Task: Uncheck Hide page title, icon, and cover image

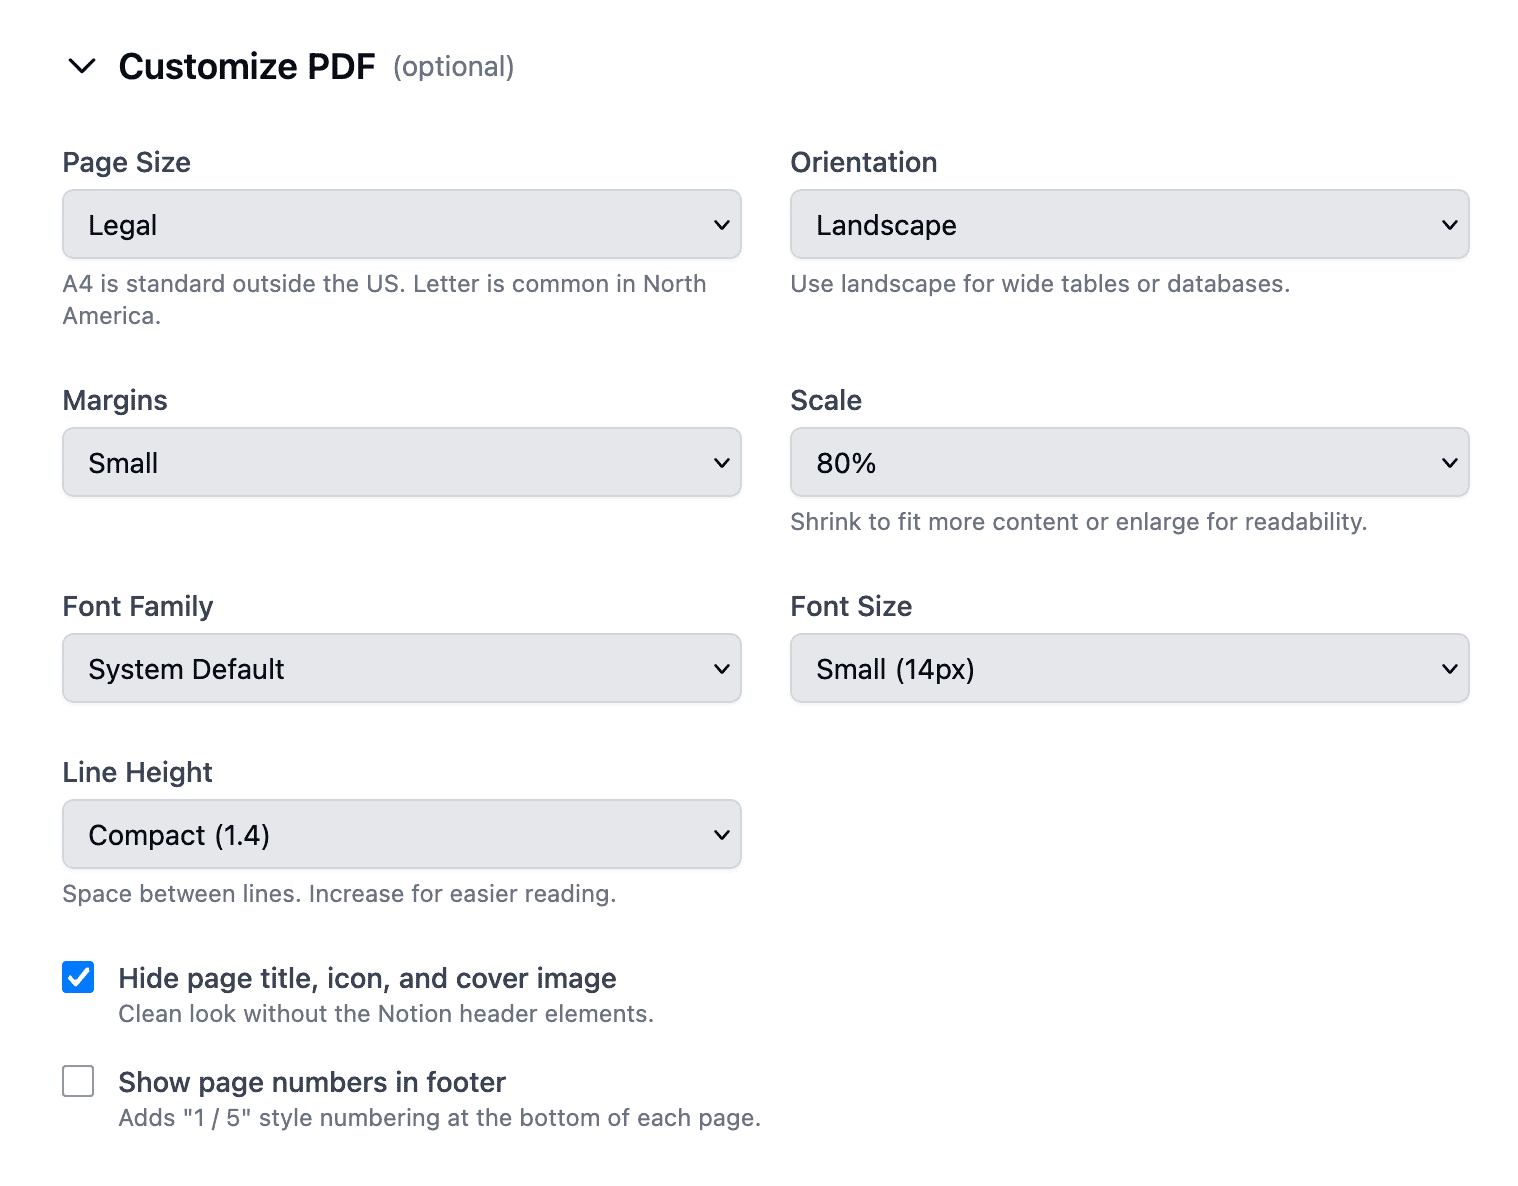Action: (x=77, y=977)
